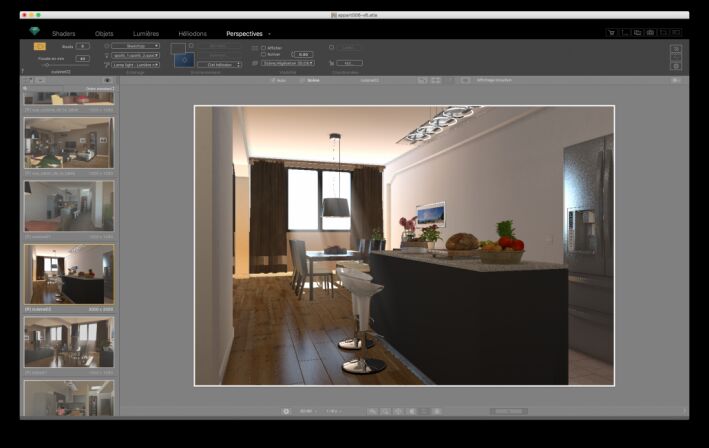Image resolution: width=709 pixels, height=448 pixels.
Task: Click the list view icon atop thumbnail panel
Action: 28,80
